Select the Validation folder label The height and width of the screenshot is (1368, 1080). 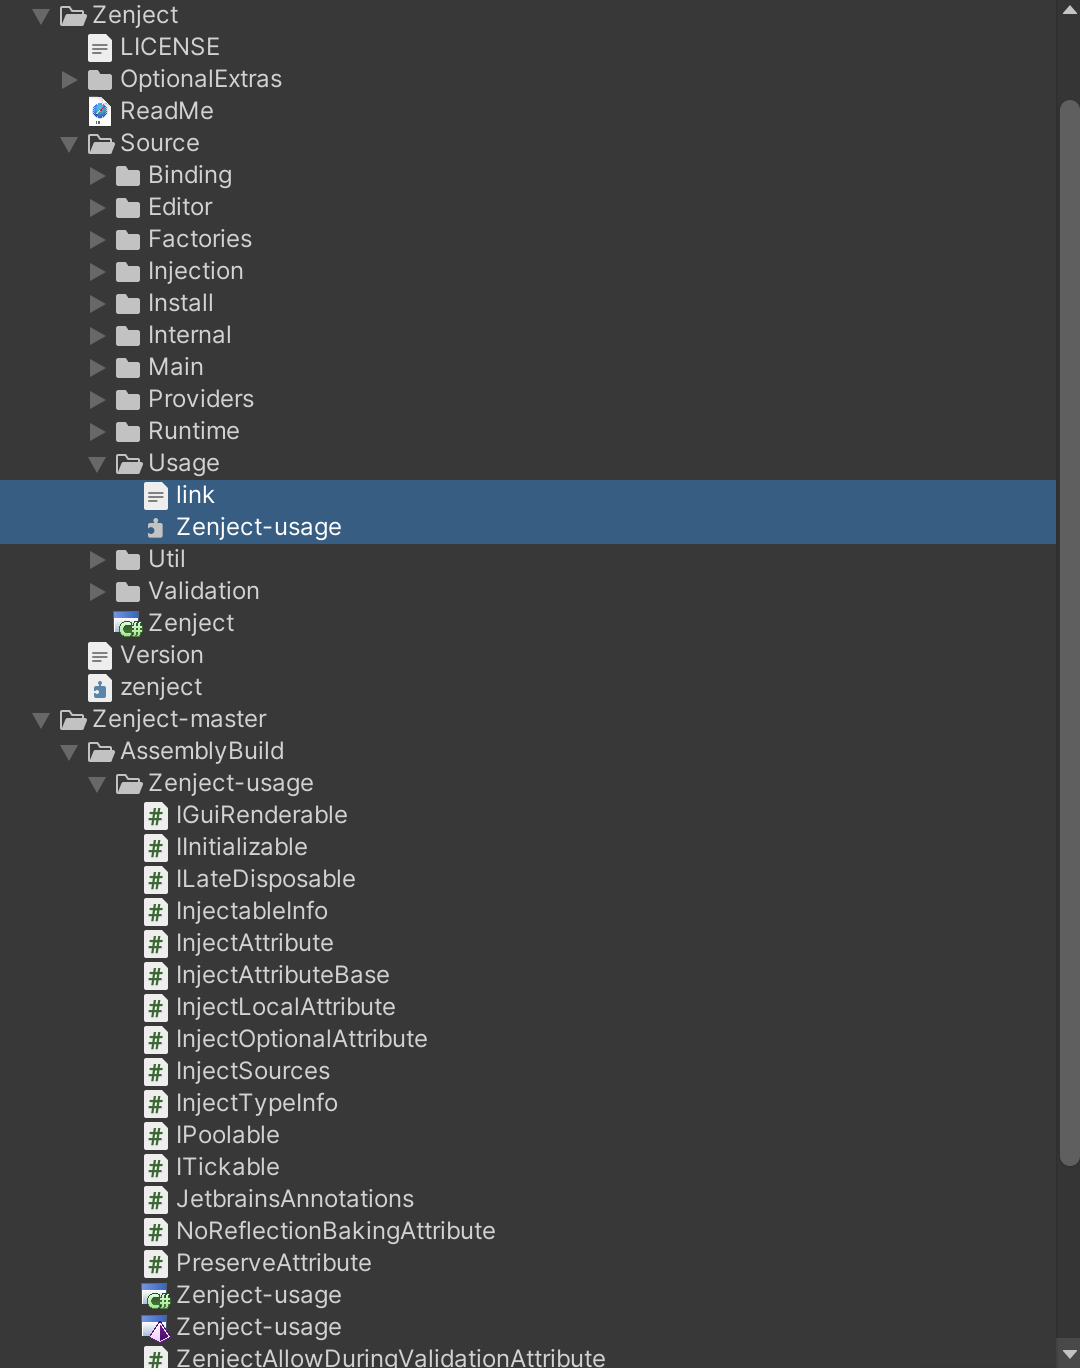pos(204,591)
